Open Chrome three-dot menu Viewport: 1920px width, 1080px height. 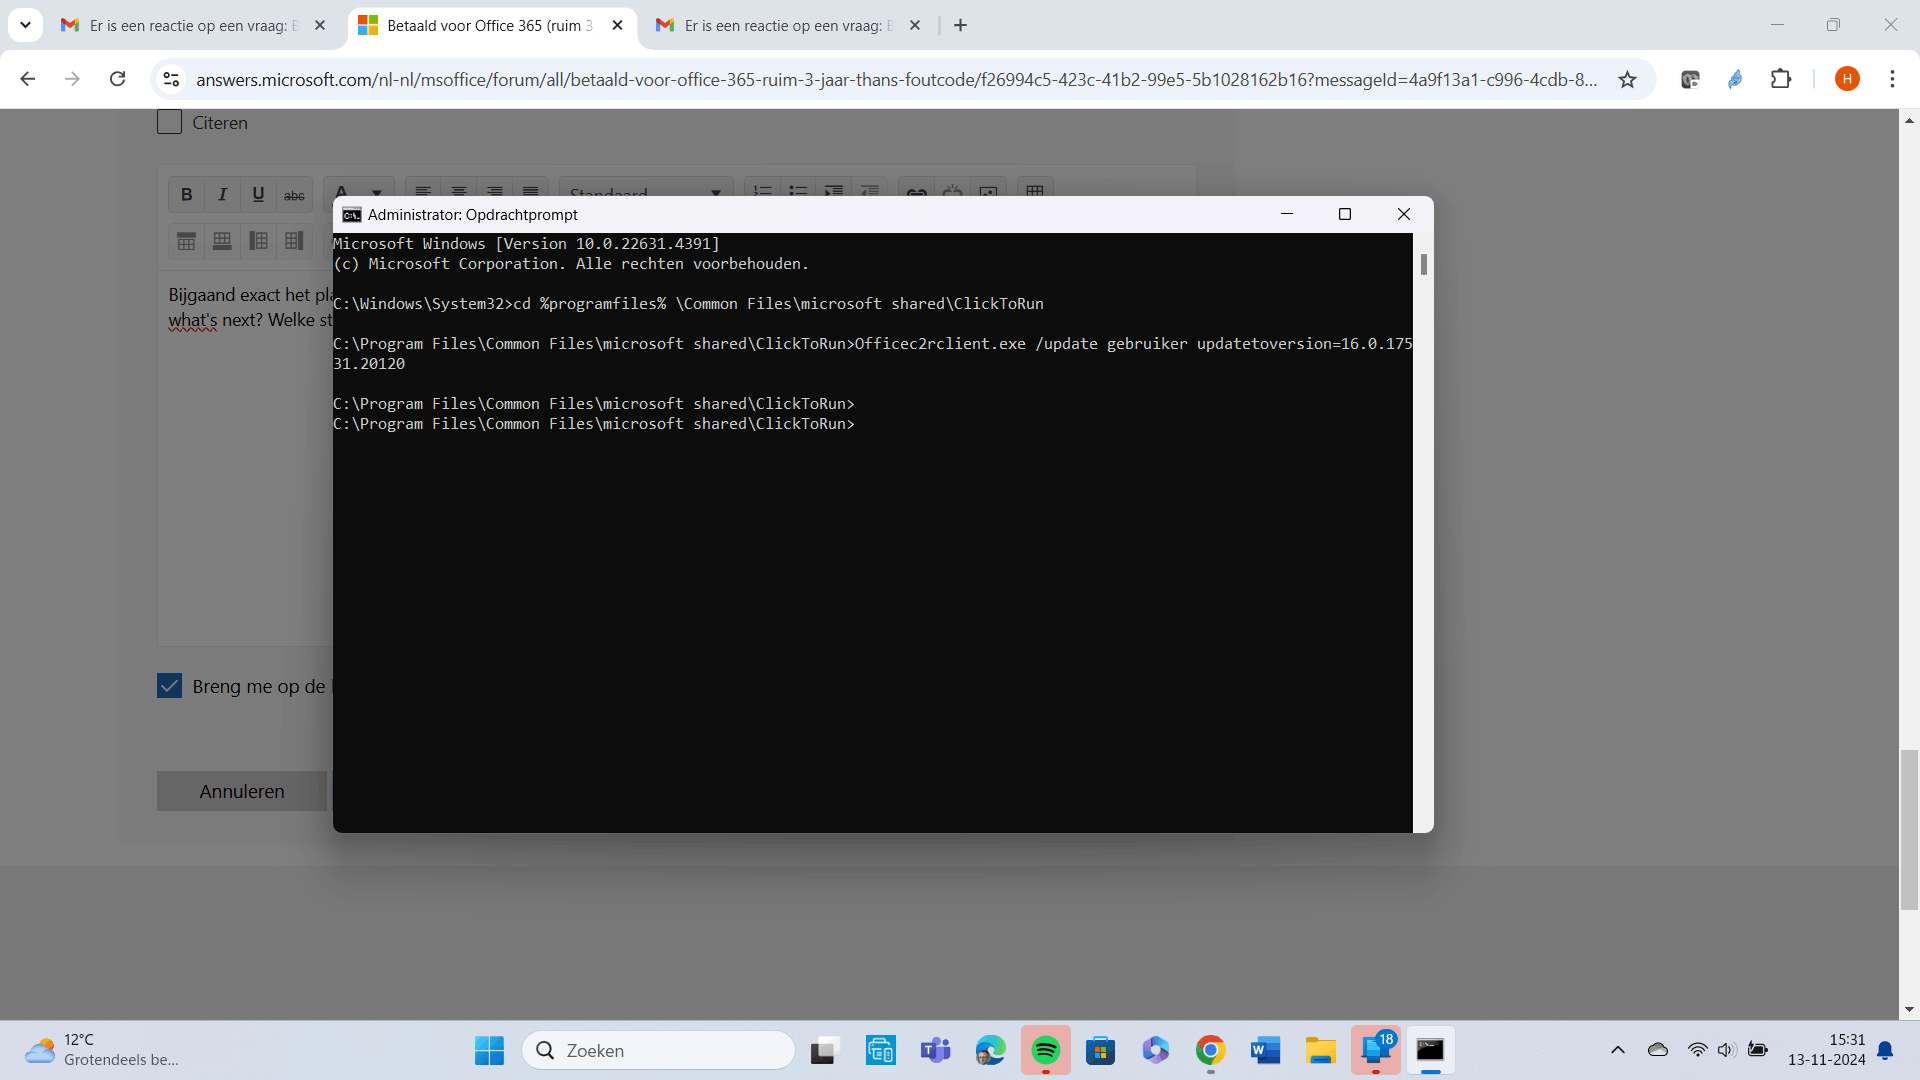pyautogui.click(x=1892, y=79)
